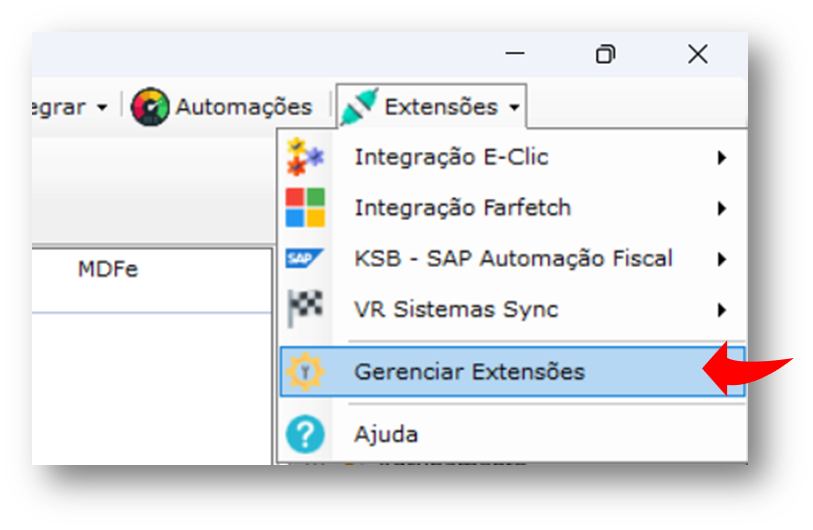Choose Gerenciar Extensões from the menu
Screen dimensions: 813x530
click(512, 372)
